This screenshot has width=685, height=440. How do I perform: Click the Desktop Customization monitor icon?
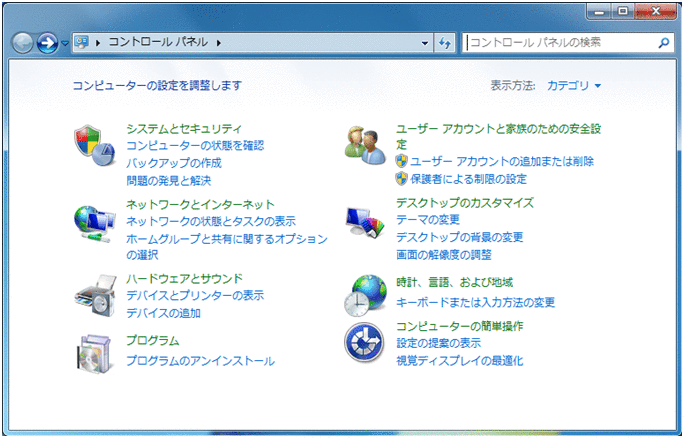[365, 222]
